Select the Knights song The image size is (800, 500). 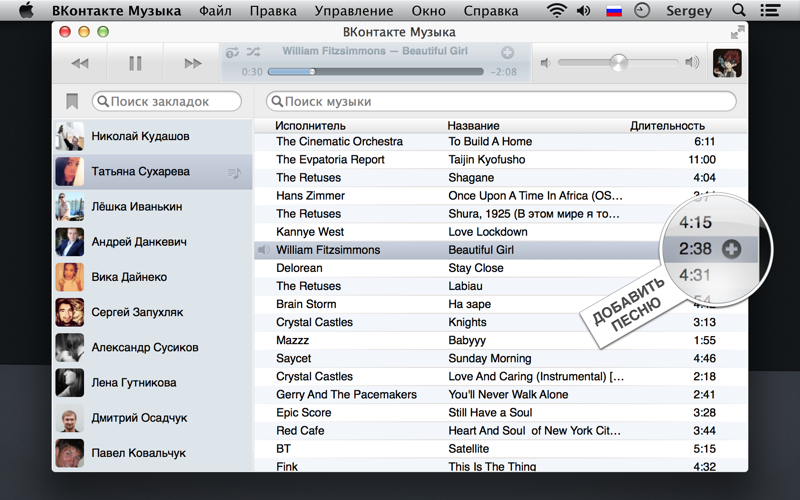pyautogui.click(x=501, y=322)
